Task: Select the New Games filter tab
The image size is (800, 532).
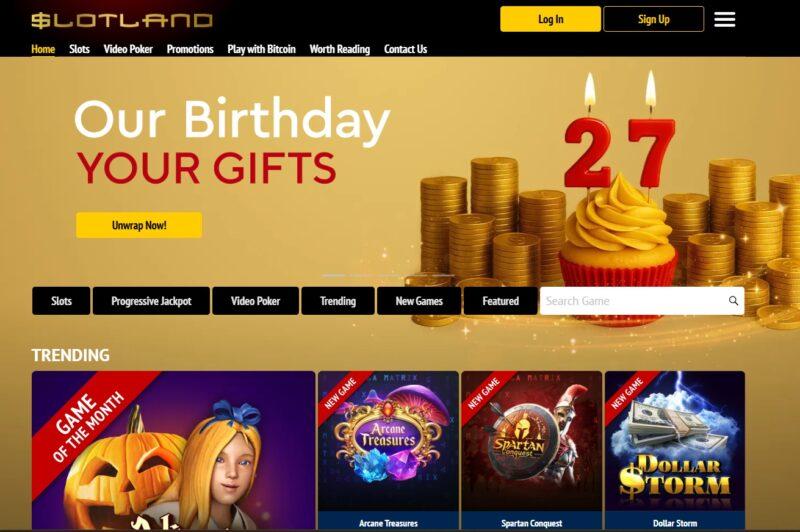Action: click(x=419, y=301)
